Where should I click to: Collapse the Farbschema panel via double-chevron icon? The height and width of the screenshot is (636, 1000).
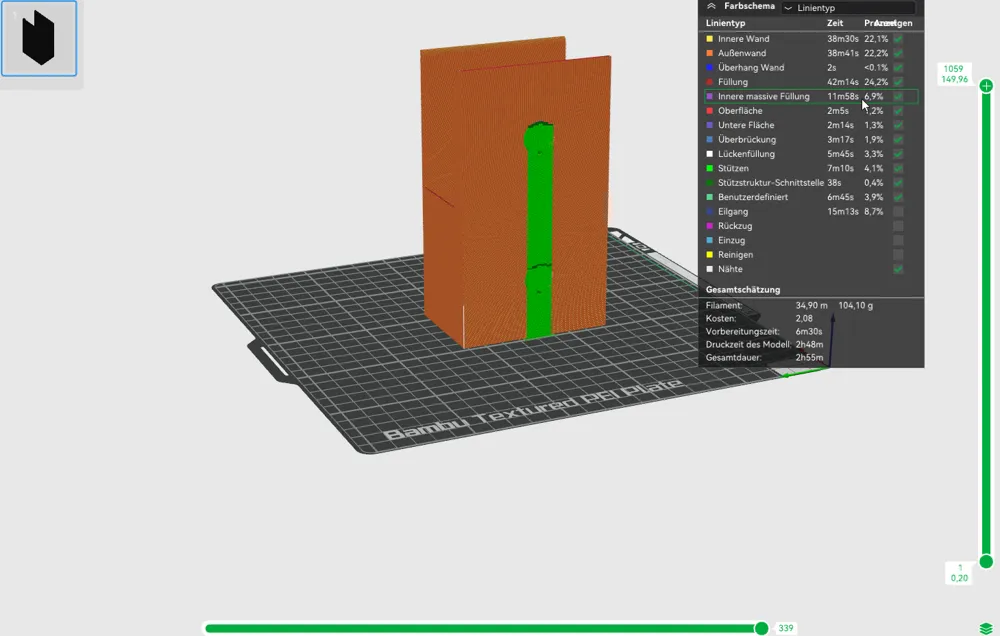click(x=710, y=6)
